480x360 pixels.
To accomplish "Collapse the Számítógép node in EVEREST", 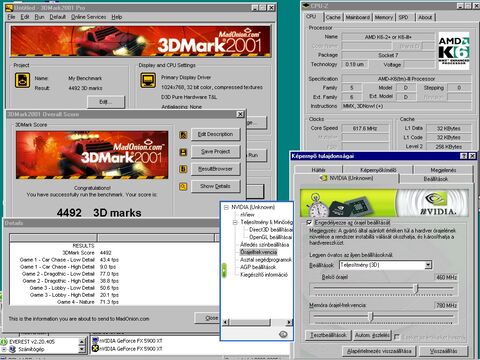I will pos(4,349).
